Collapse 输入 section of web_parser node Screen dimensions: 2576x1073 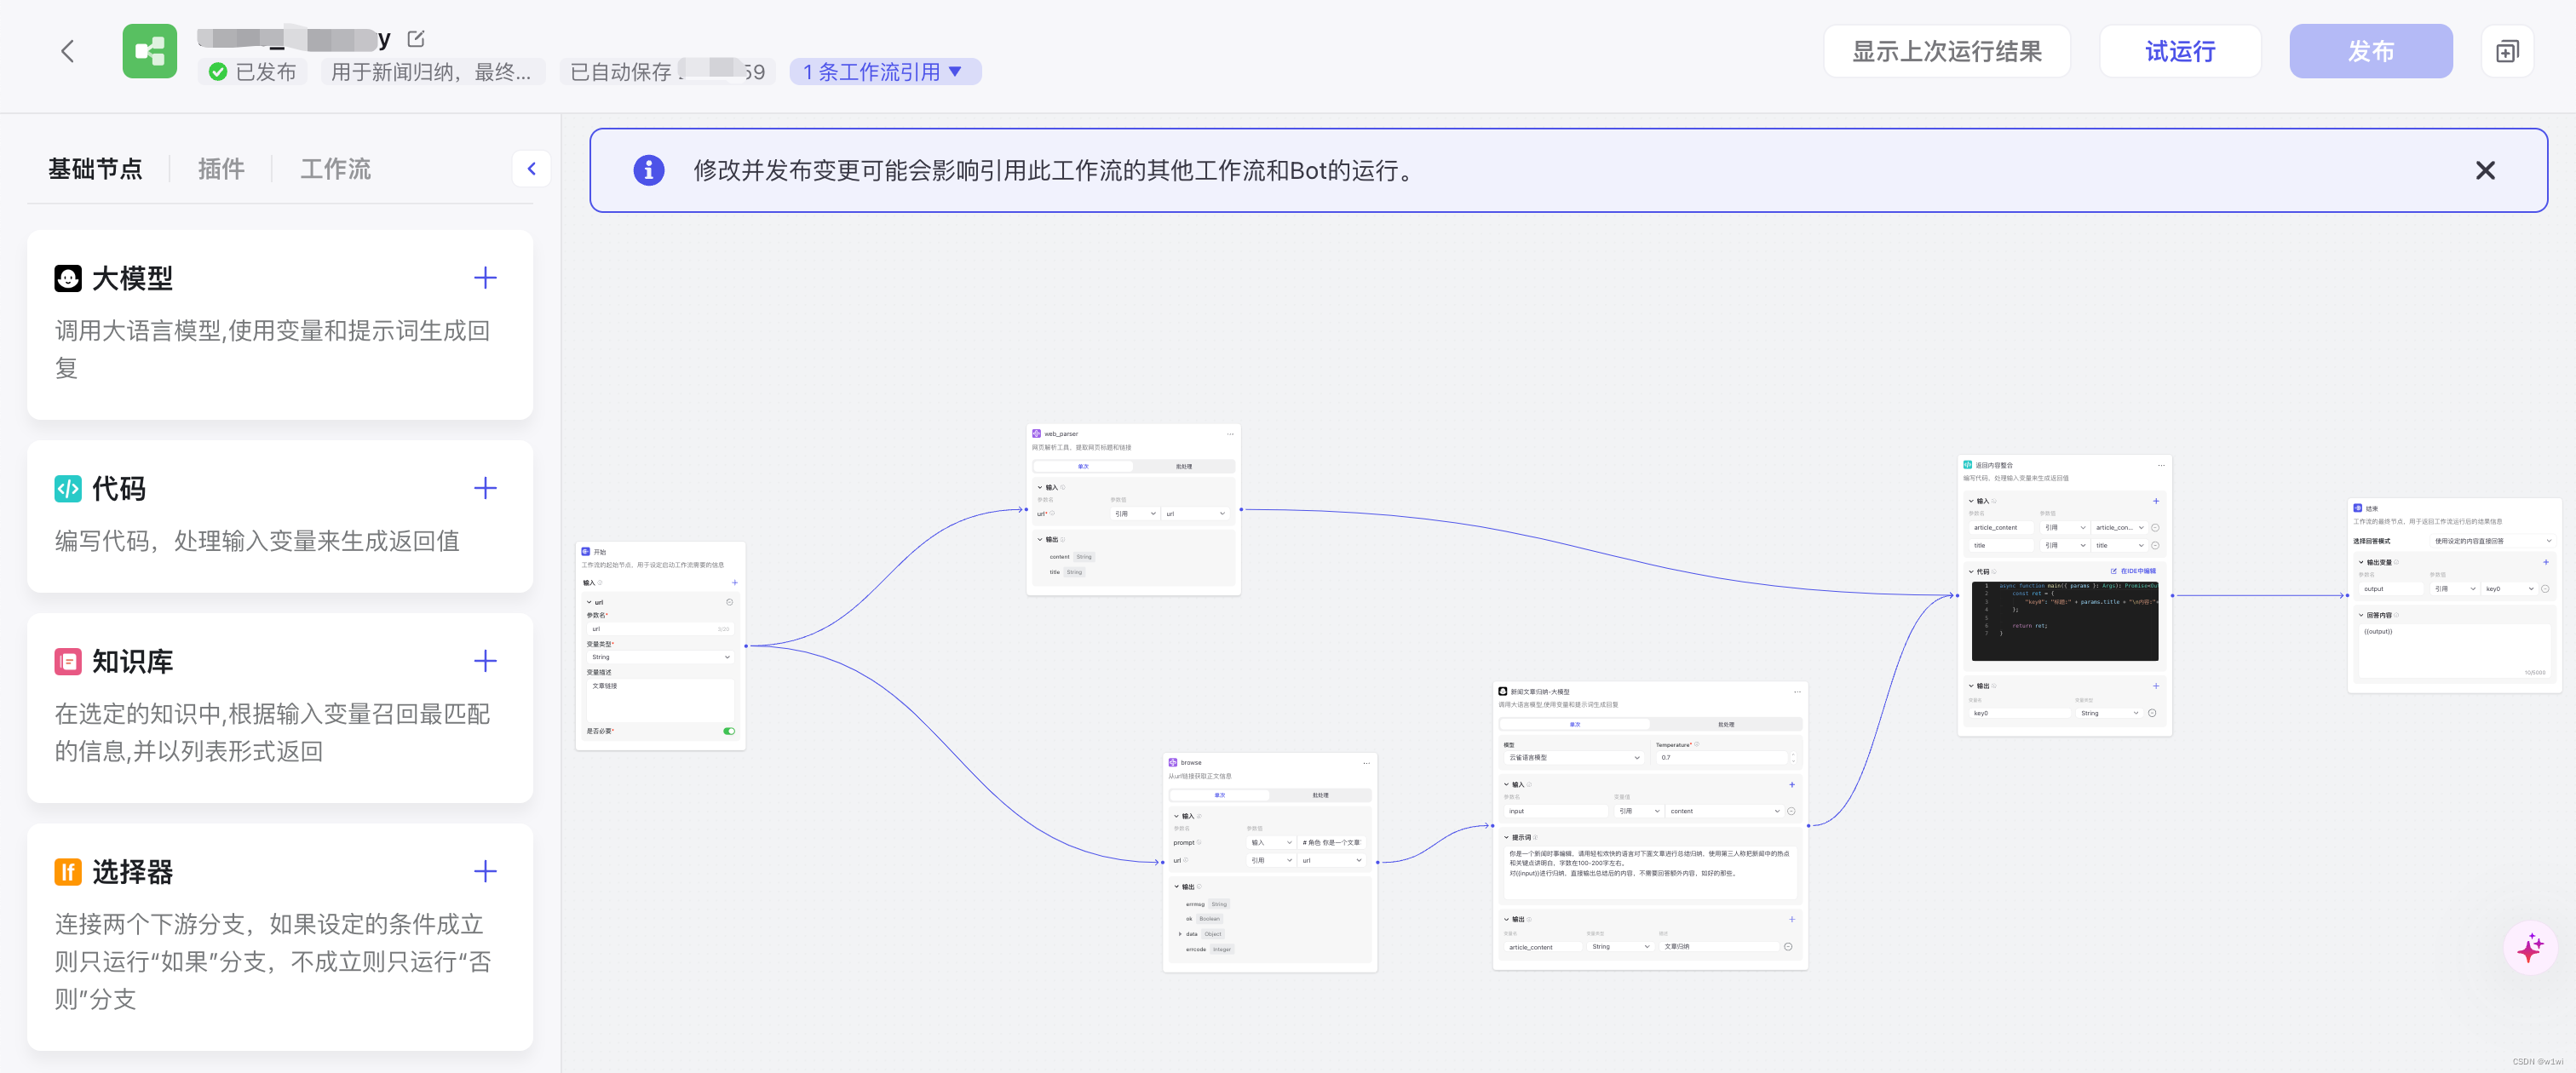[x=1040, y=487]
